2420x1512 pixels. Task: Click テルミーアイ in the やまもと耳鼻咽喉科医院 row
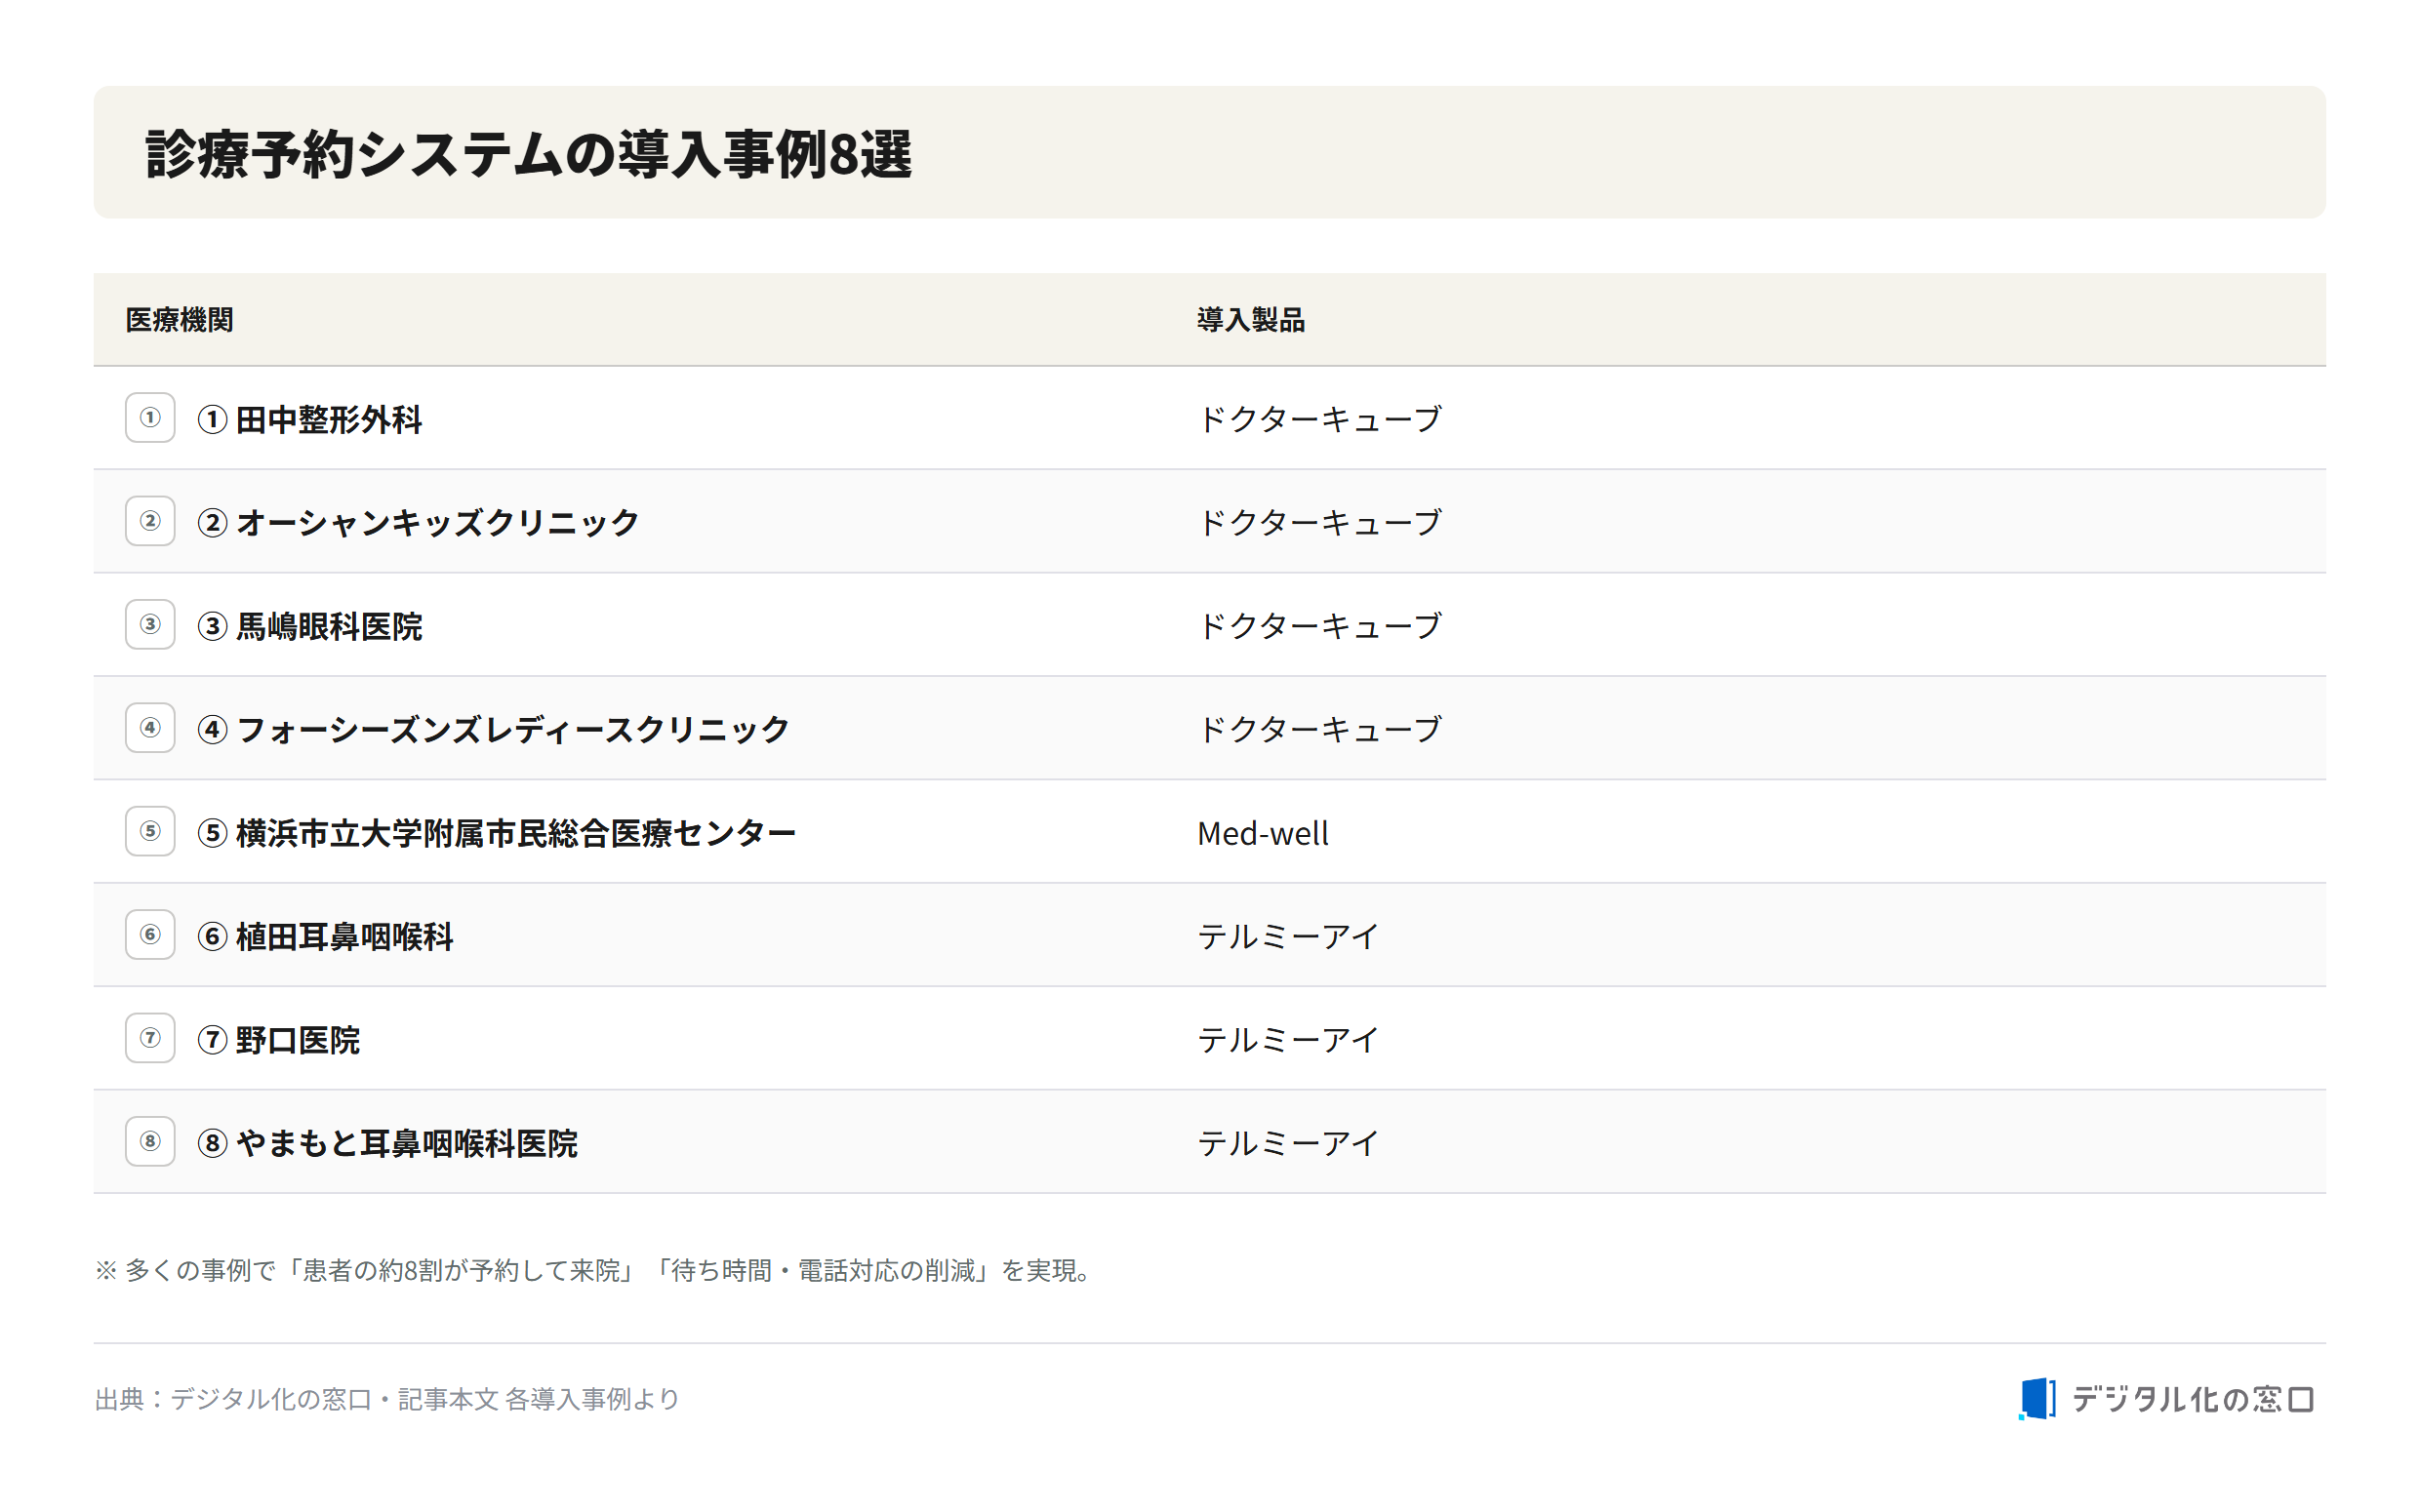click(x=1289, y=1143)
